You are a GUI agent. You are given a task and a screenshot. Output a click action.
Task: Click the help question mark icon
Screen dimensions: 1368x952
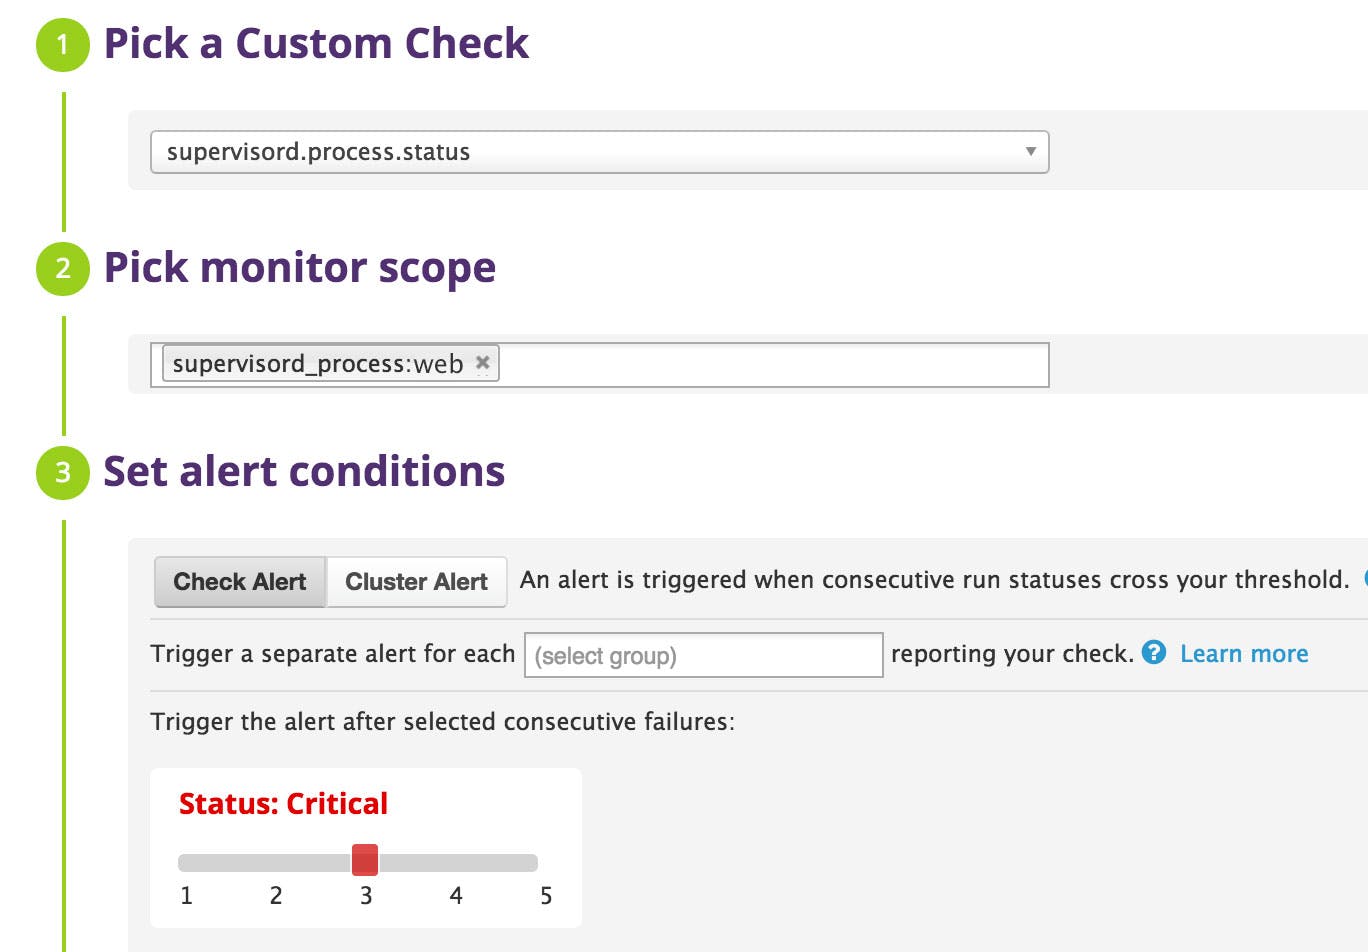[x=1154, y=654]
